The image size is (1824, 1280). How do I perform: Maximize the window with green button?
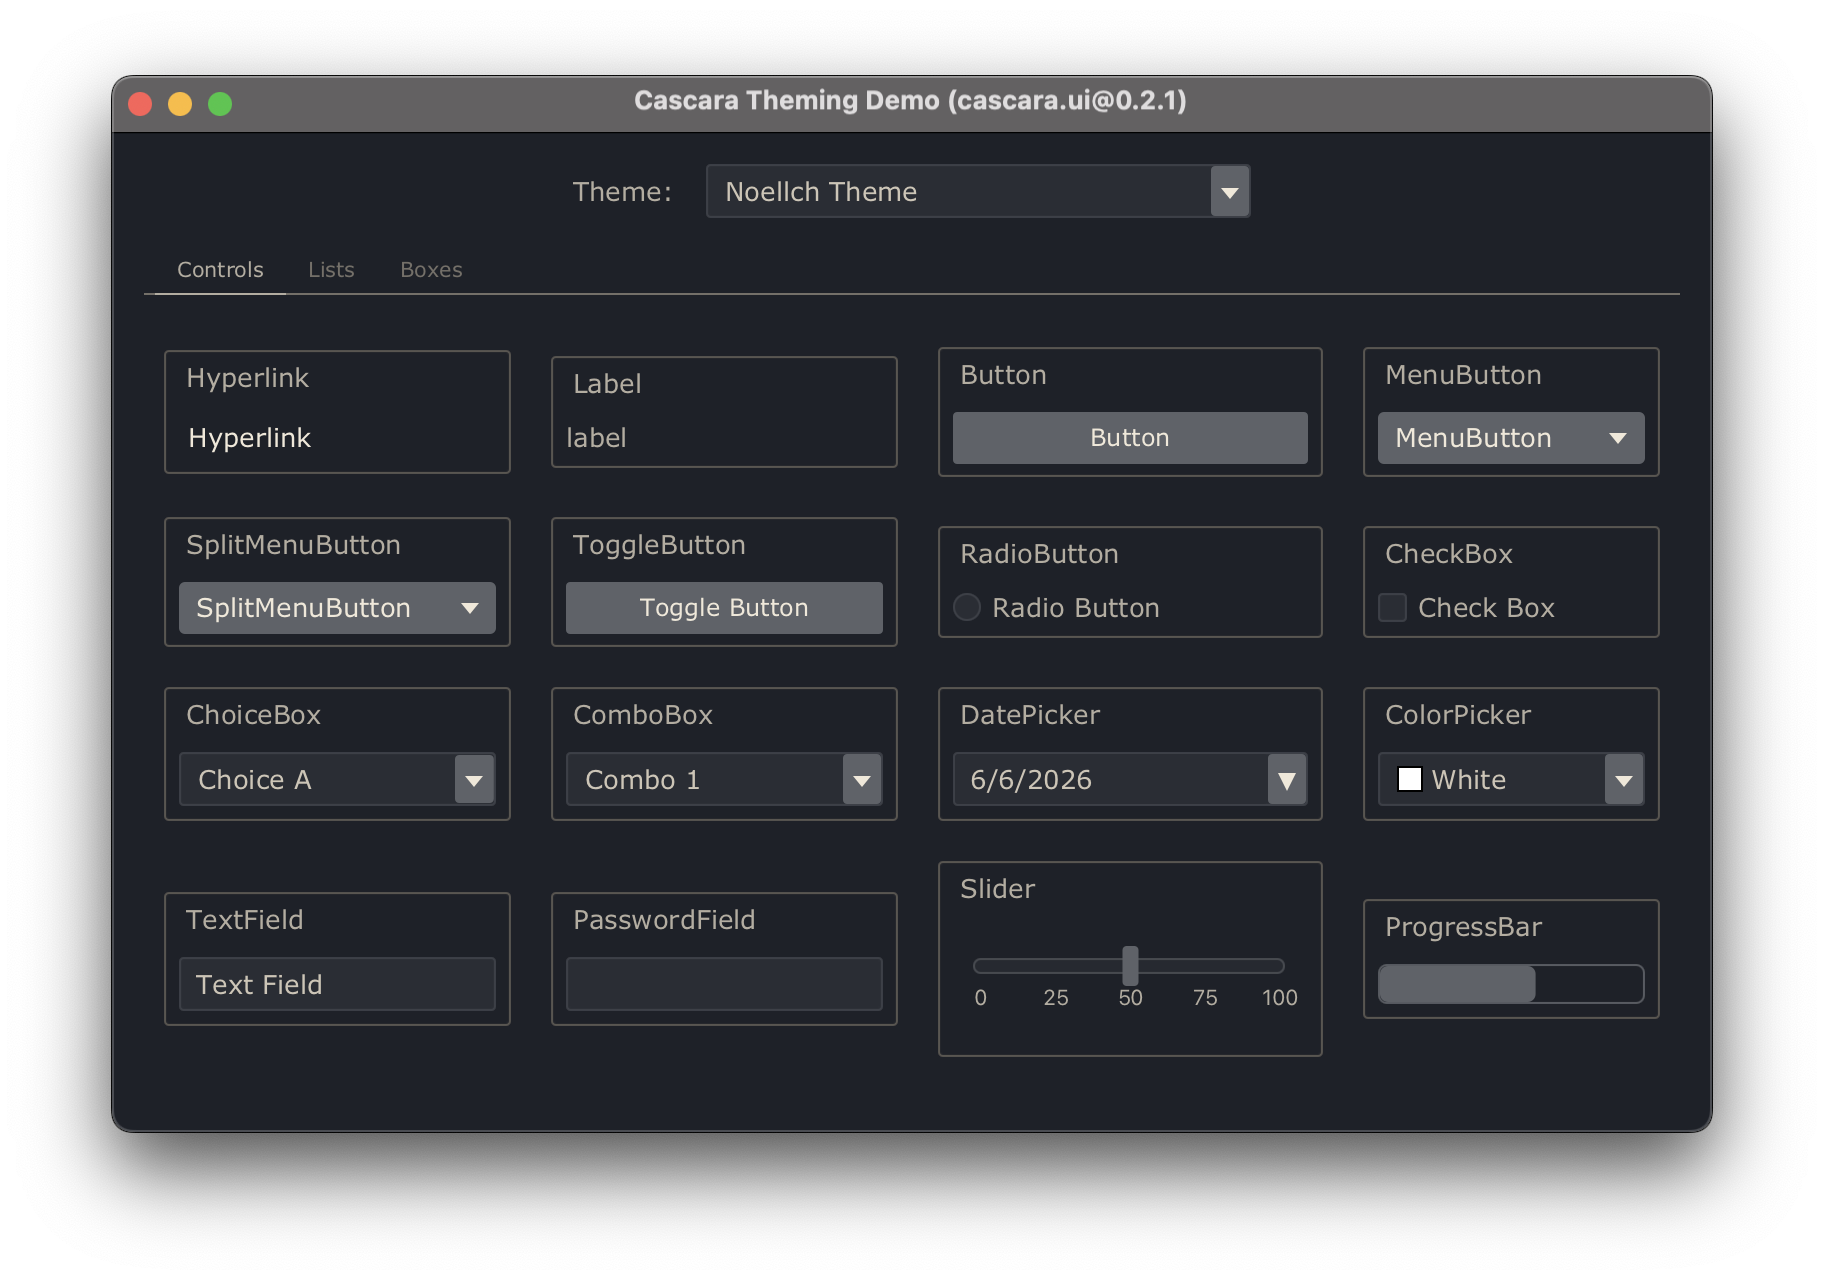[x=220, y=104]
